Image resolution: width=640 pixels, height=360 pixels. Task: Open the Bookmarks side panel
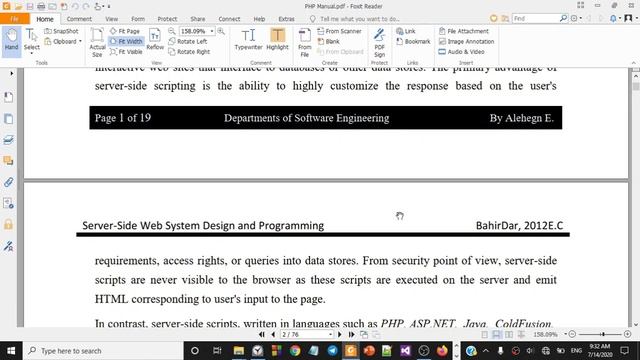tap(8, 97)
